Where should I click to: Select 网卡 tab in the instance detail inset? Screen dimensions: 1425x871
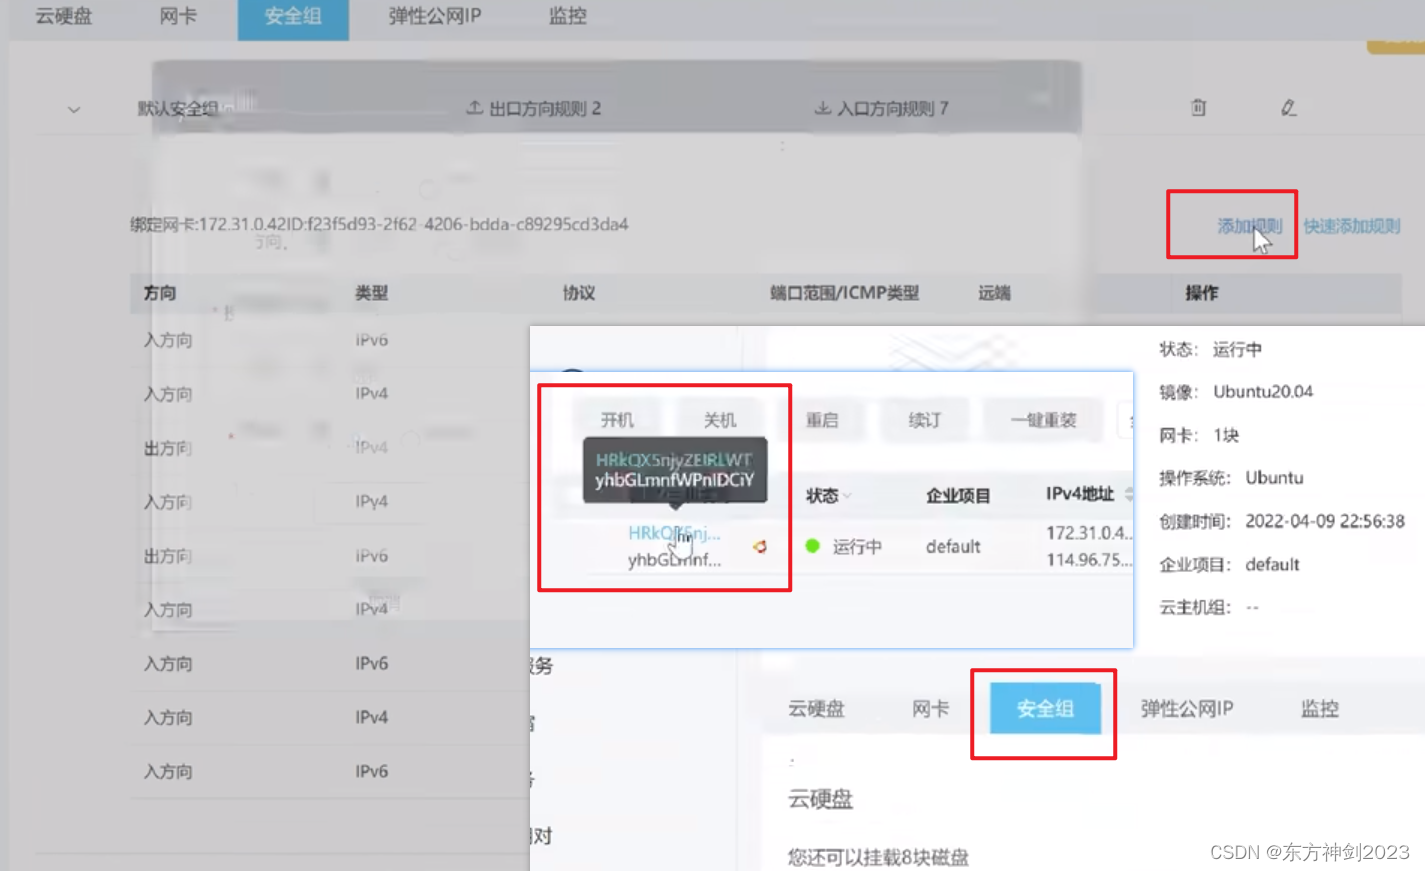point(930,709)
